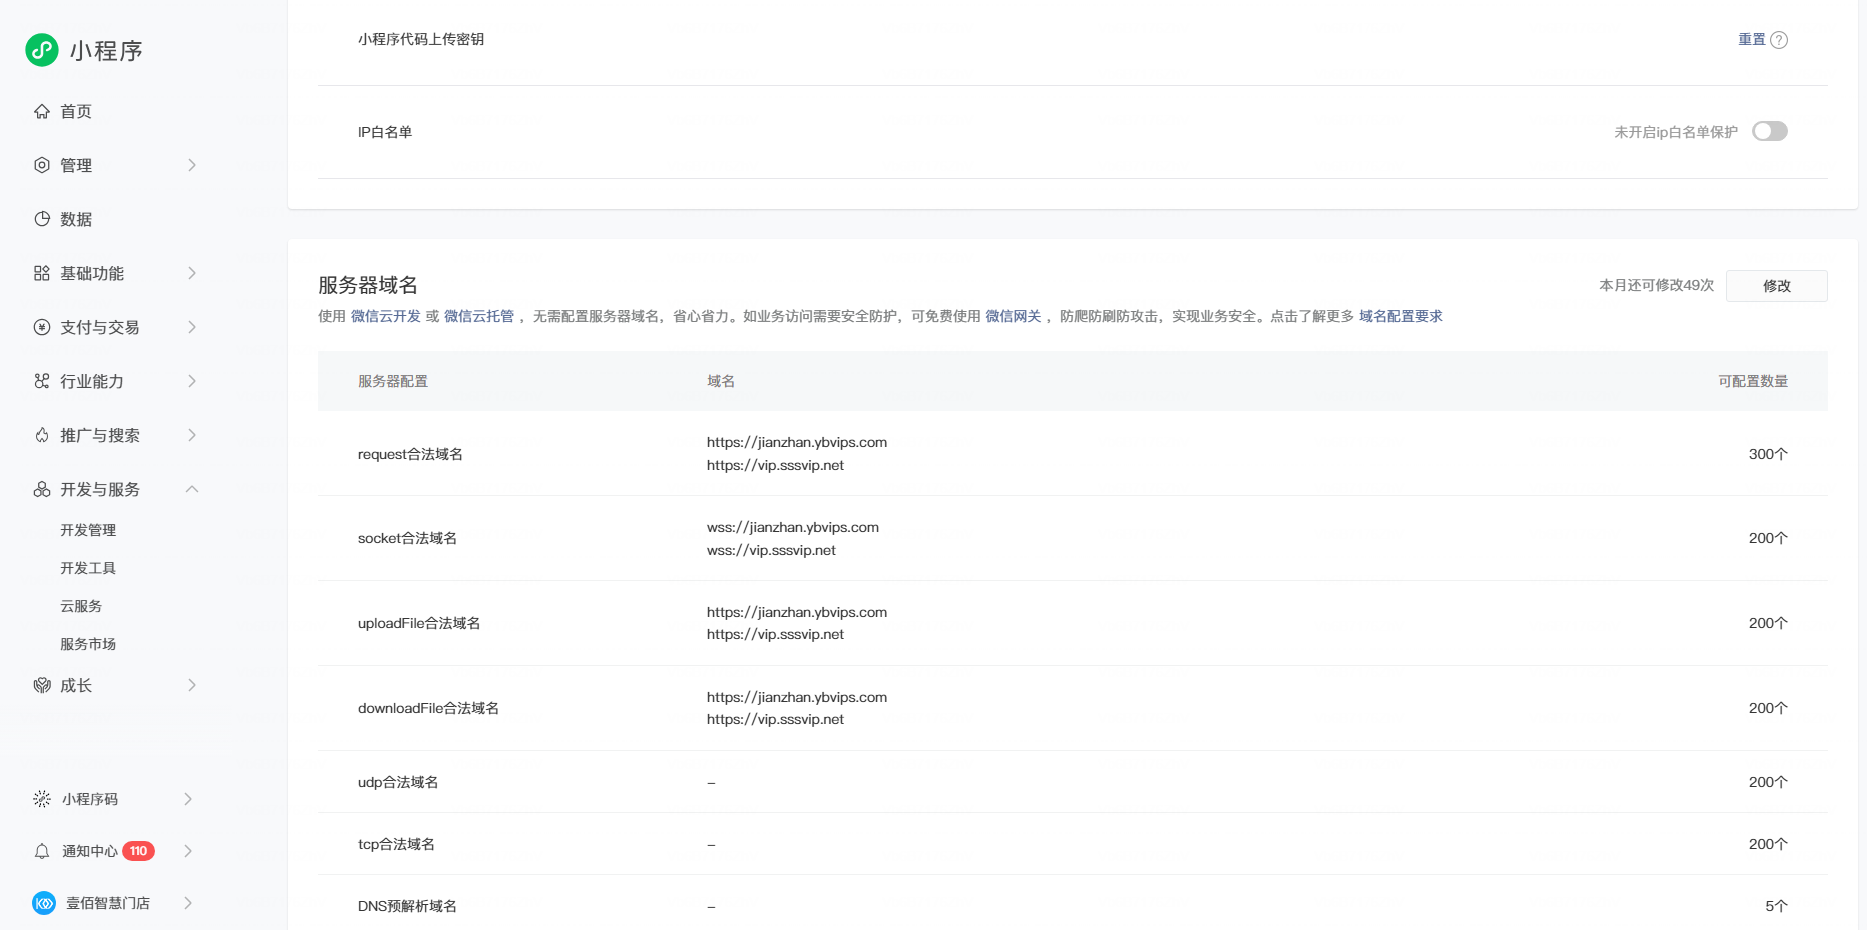Expand the 成长 menu chevron
This screenshot has width=1867, height=930.
click(192, 685)
